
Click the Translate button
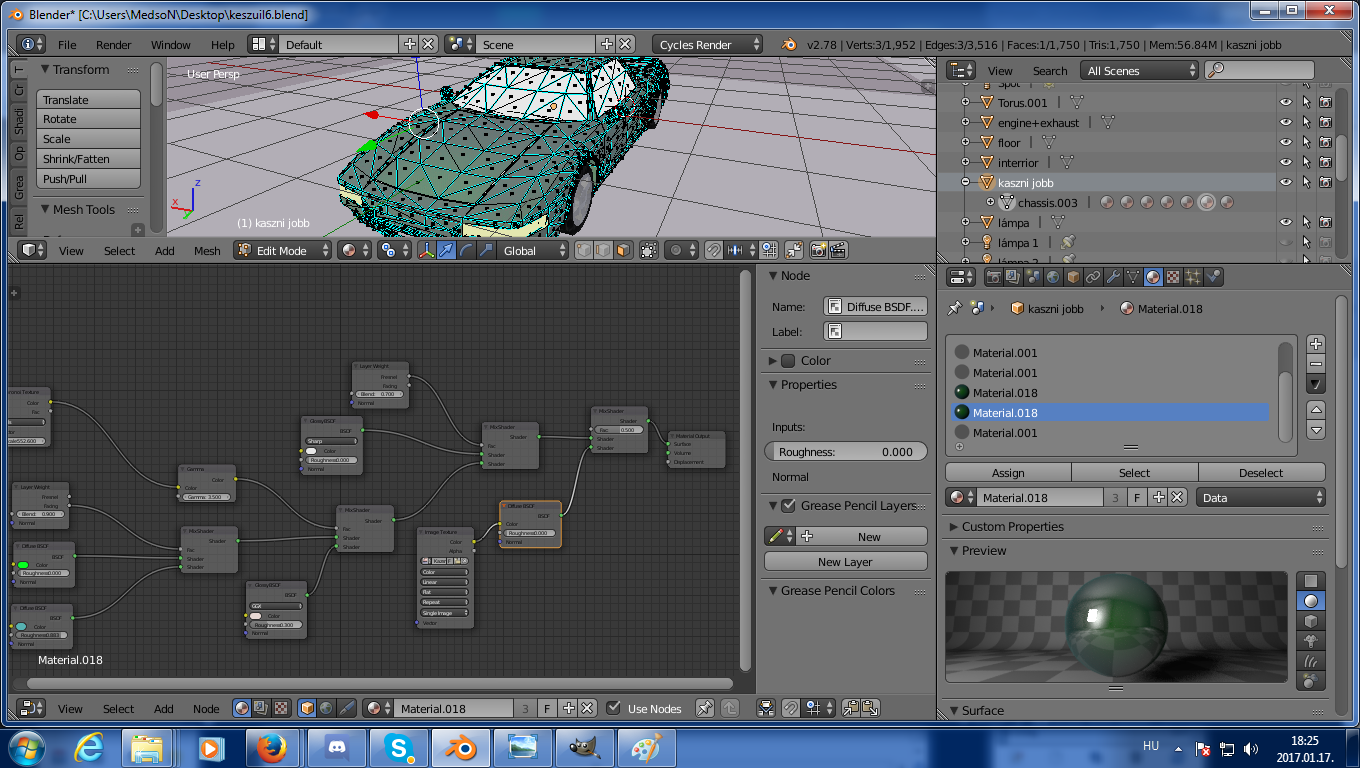coord(89,99)
